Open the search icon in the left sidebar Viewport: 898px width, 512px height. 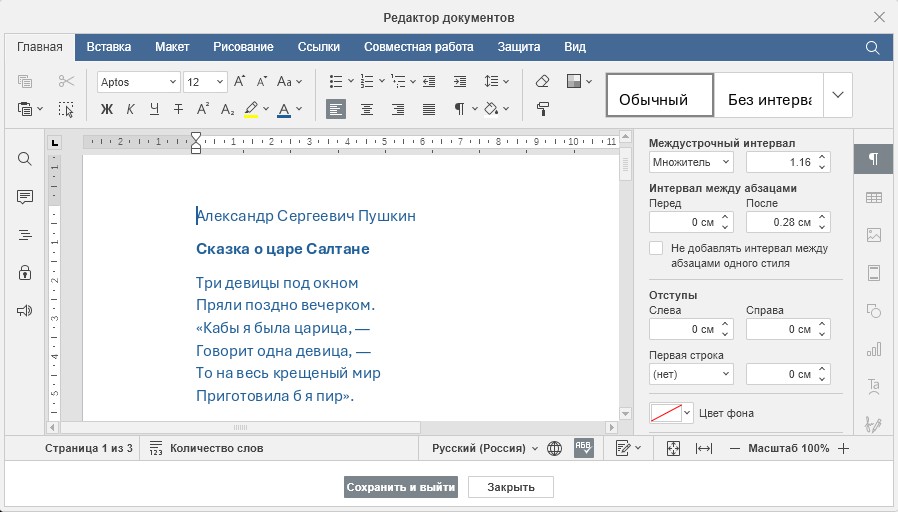(25, 159)
